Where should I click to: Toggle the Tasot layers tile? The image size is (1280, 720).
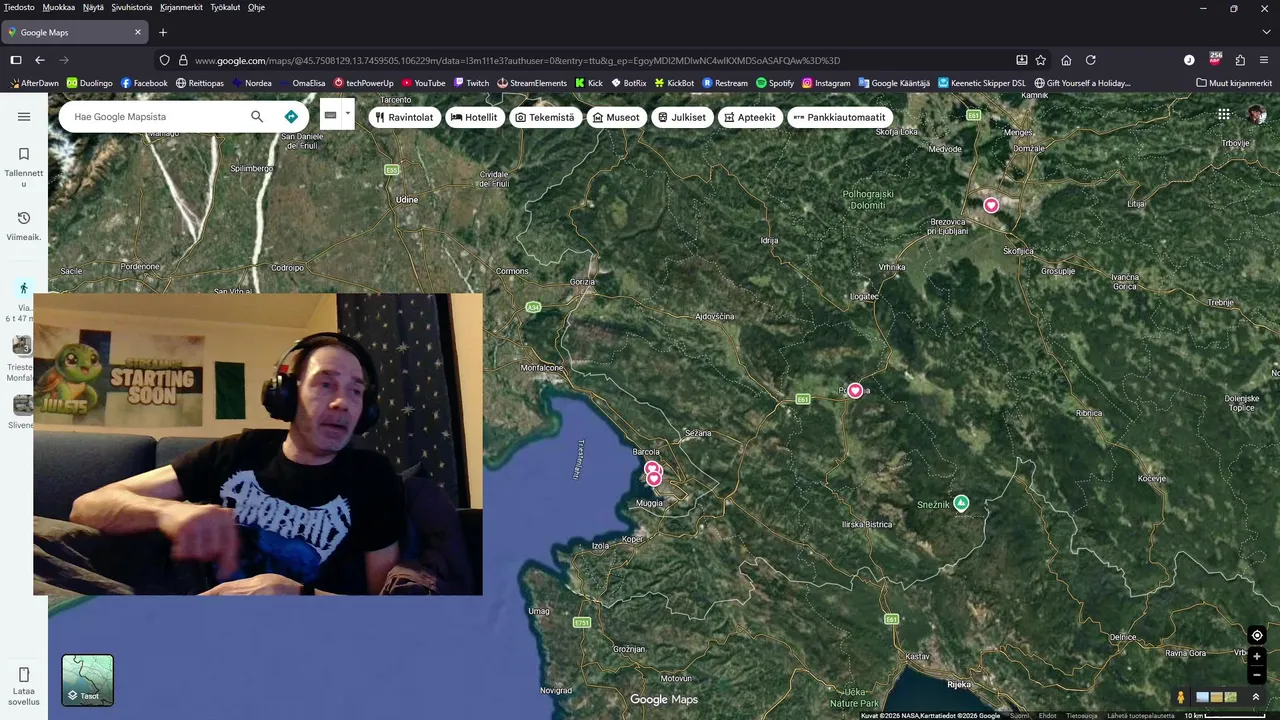[88, 680]
